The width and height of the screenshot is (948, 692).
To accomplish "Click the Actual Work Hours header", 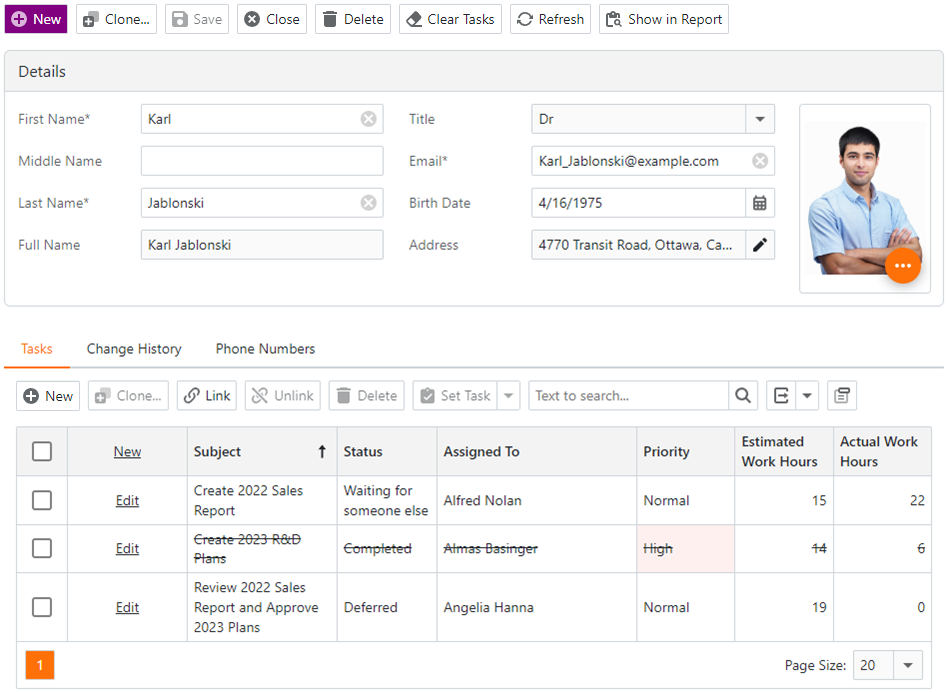I will (x=882, y=451).
